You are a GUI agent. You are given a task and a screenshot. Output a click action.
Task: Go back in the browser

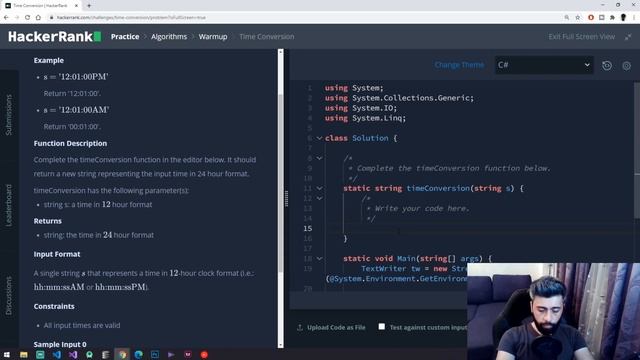6,18
